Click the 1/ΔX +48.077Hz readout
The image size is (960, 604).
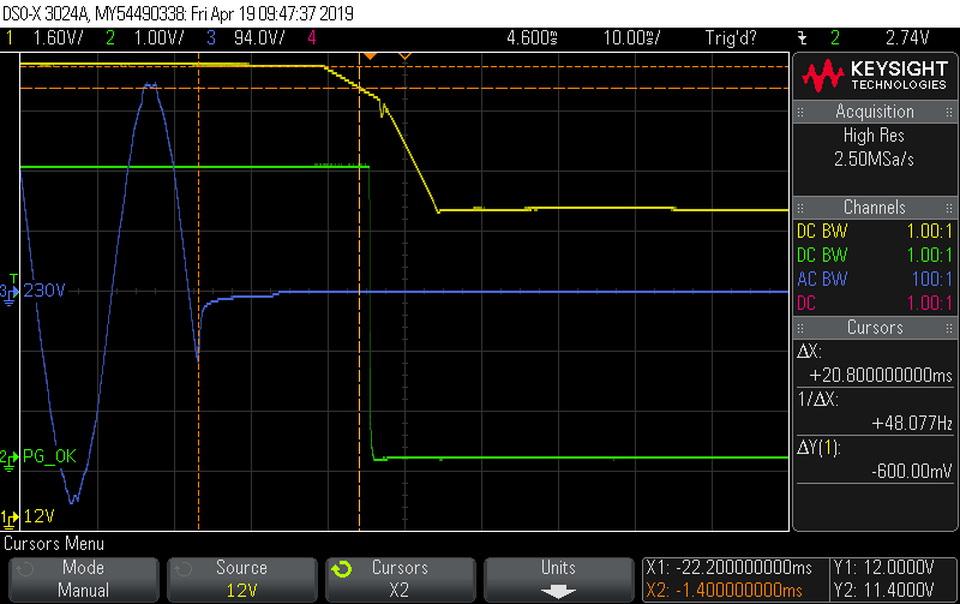click(x=874, y=411)
